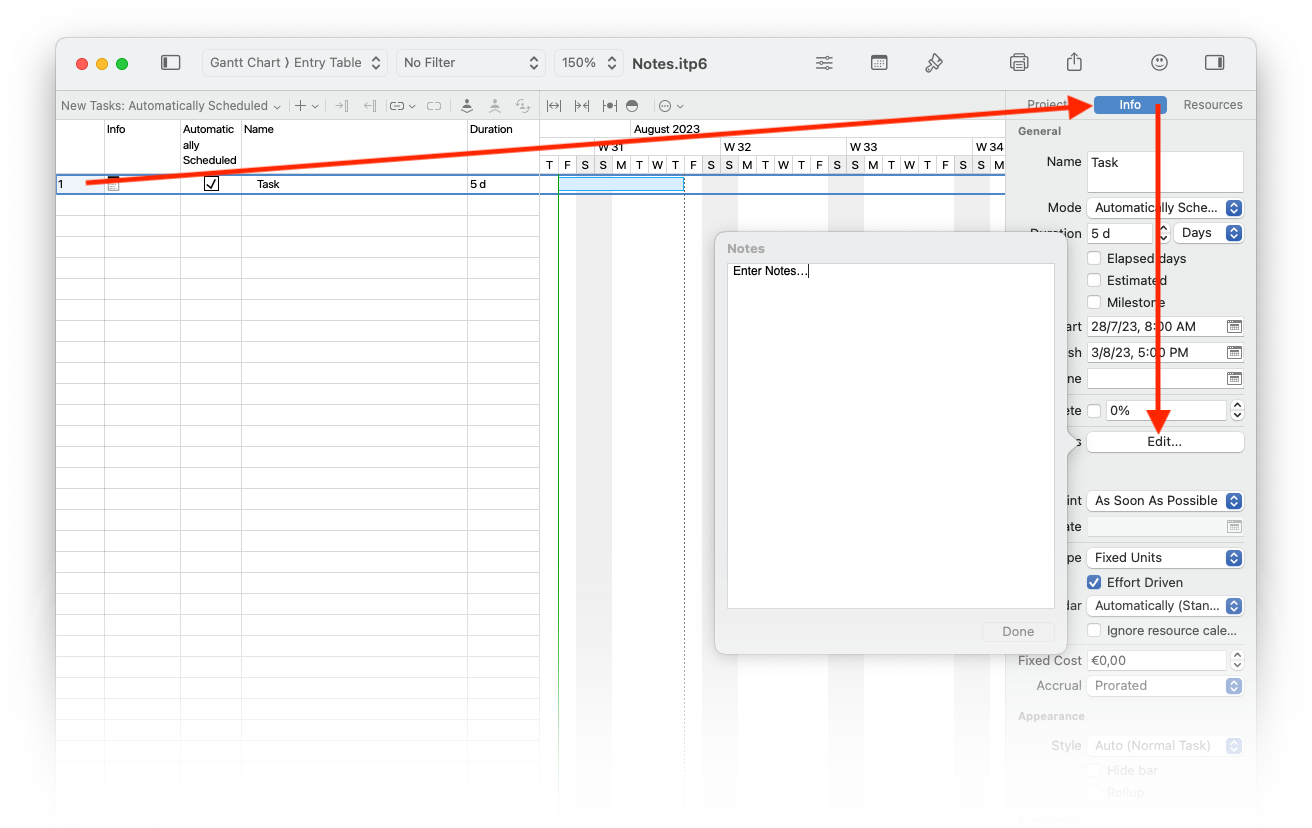Viewport: 1312px width, 828px height.
Task: Open the calendar toolbar icon
Action: pyautogui.click(x=879, y=63)
